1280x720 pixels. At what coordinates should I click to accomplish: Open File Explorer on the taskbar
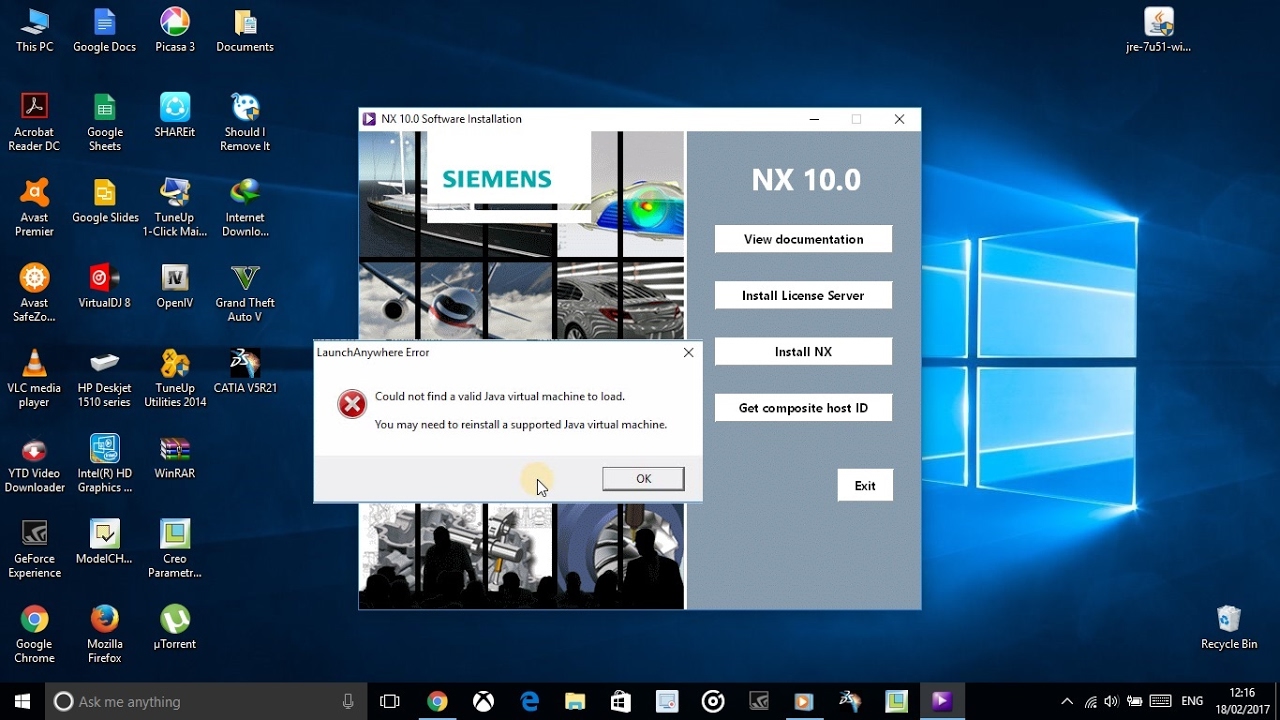coord(575,702)
